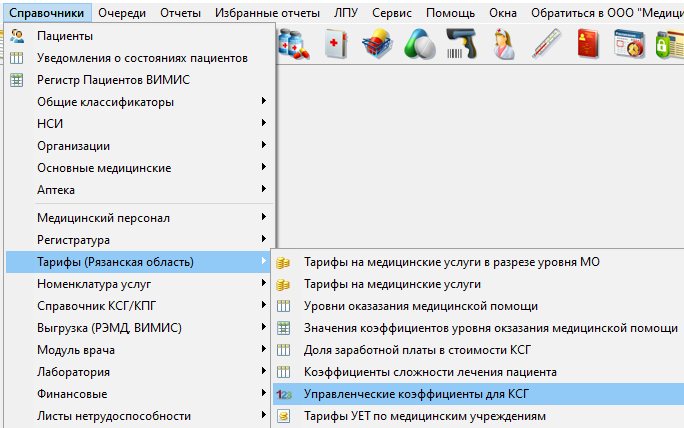Open the Сервис menu

tap(392, 13)
